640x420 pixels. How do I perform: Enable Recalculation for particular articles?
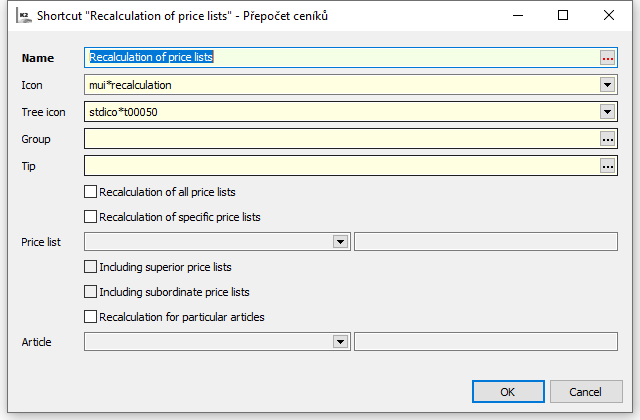click(91, 317)
